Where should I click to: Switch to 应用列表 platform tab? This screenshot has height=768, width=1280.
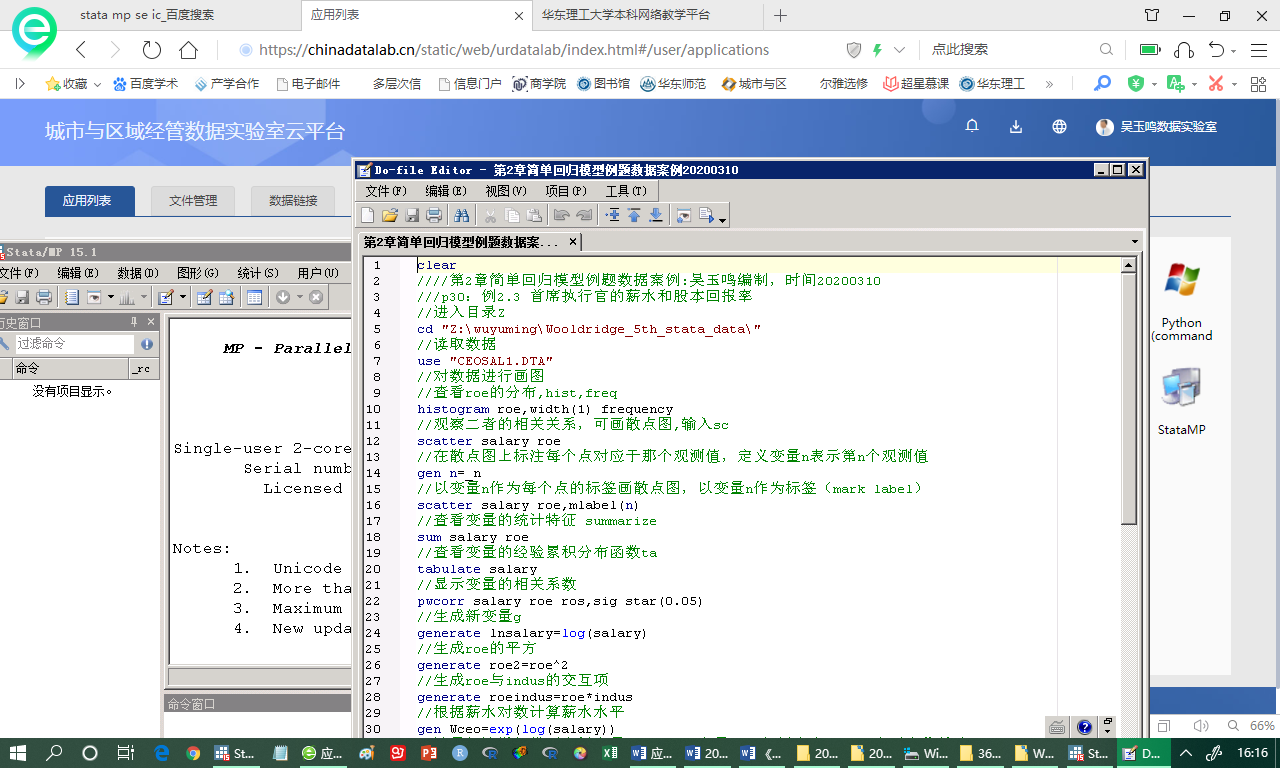pos(90,200)
